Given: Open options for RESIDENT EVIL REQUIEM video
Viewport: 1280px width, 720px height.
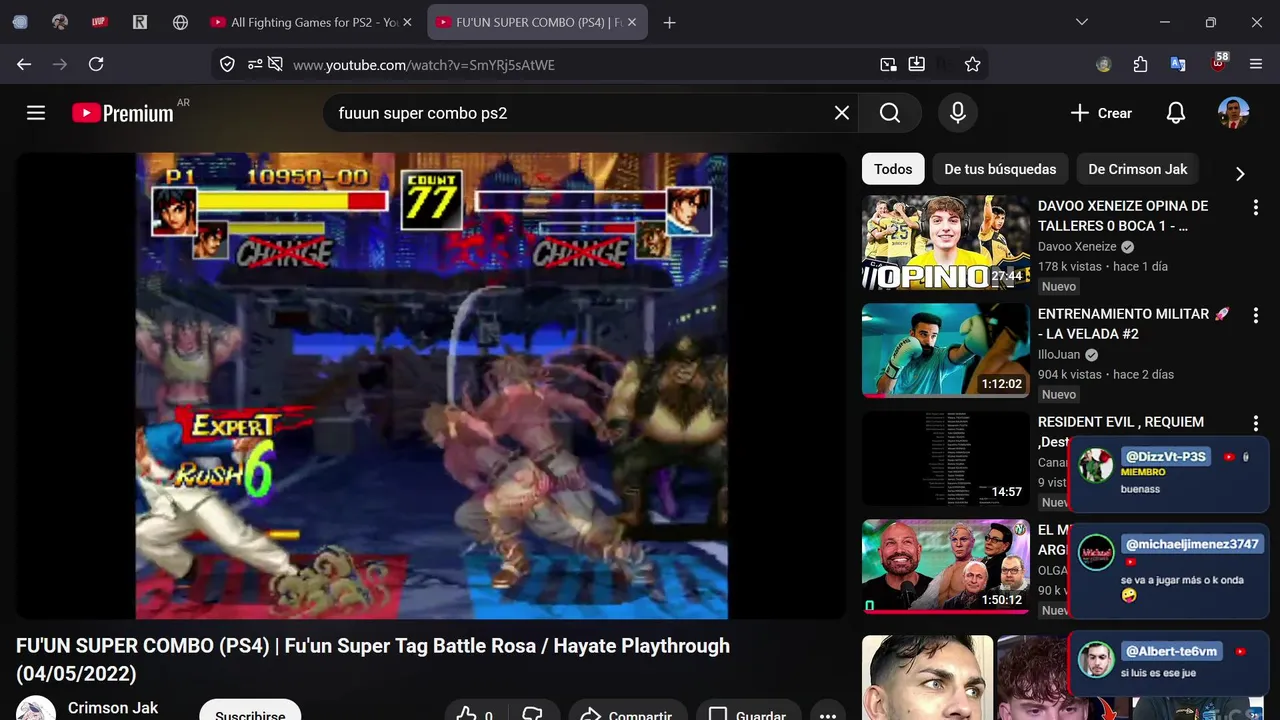Looking at the screenshot, I should 1256,423.
